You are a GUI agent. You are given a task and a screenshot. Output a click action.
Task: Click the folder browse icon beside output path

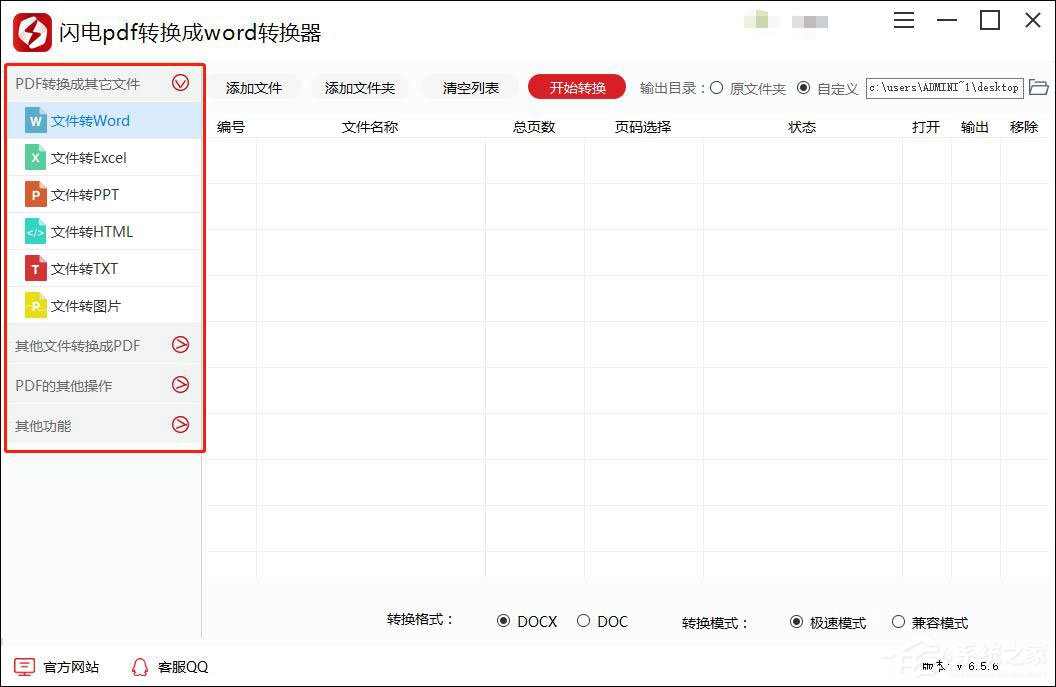1040,88
